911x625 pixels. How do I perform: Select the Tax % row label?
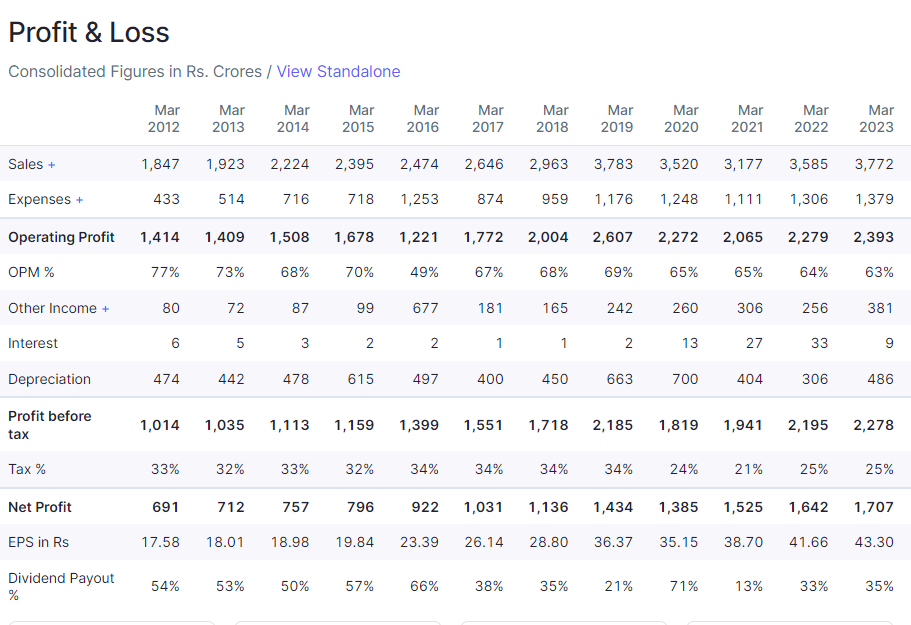tap(27, 469)
